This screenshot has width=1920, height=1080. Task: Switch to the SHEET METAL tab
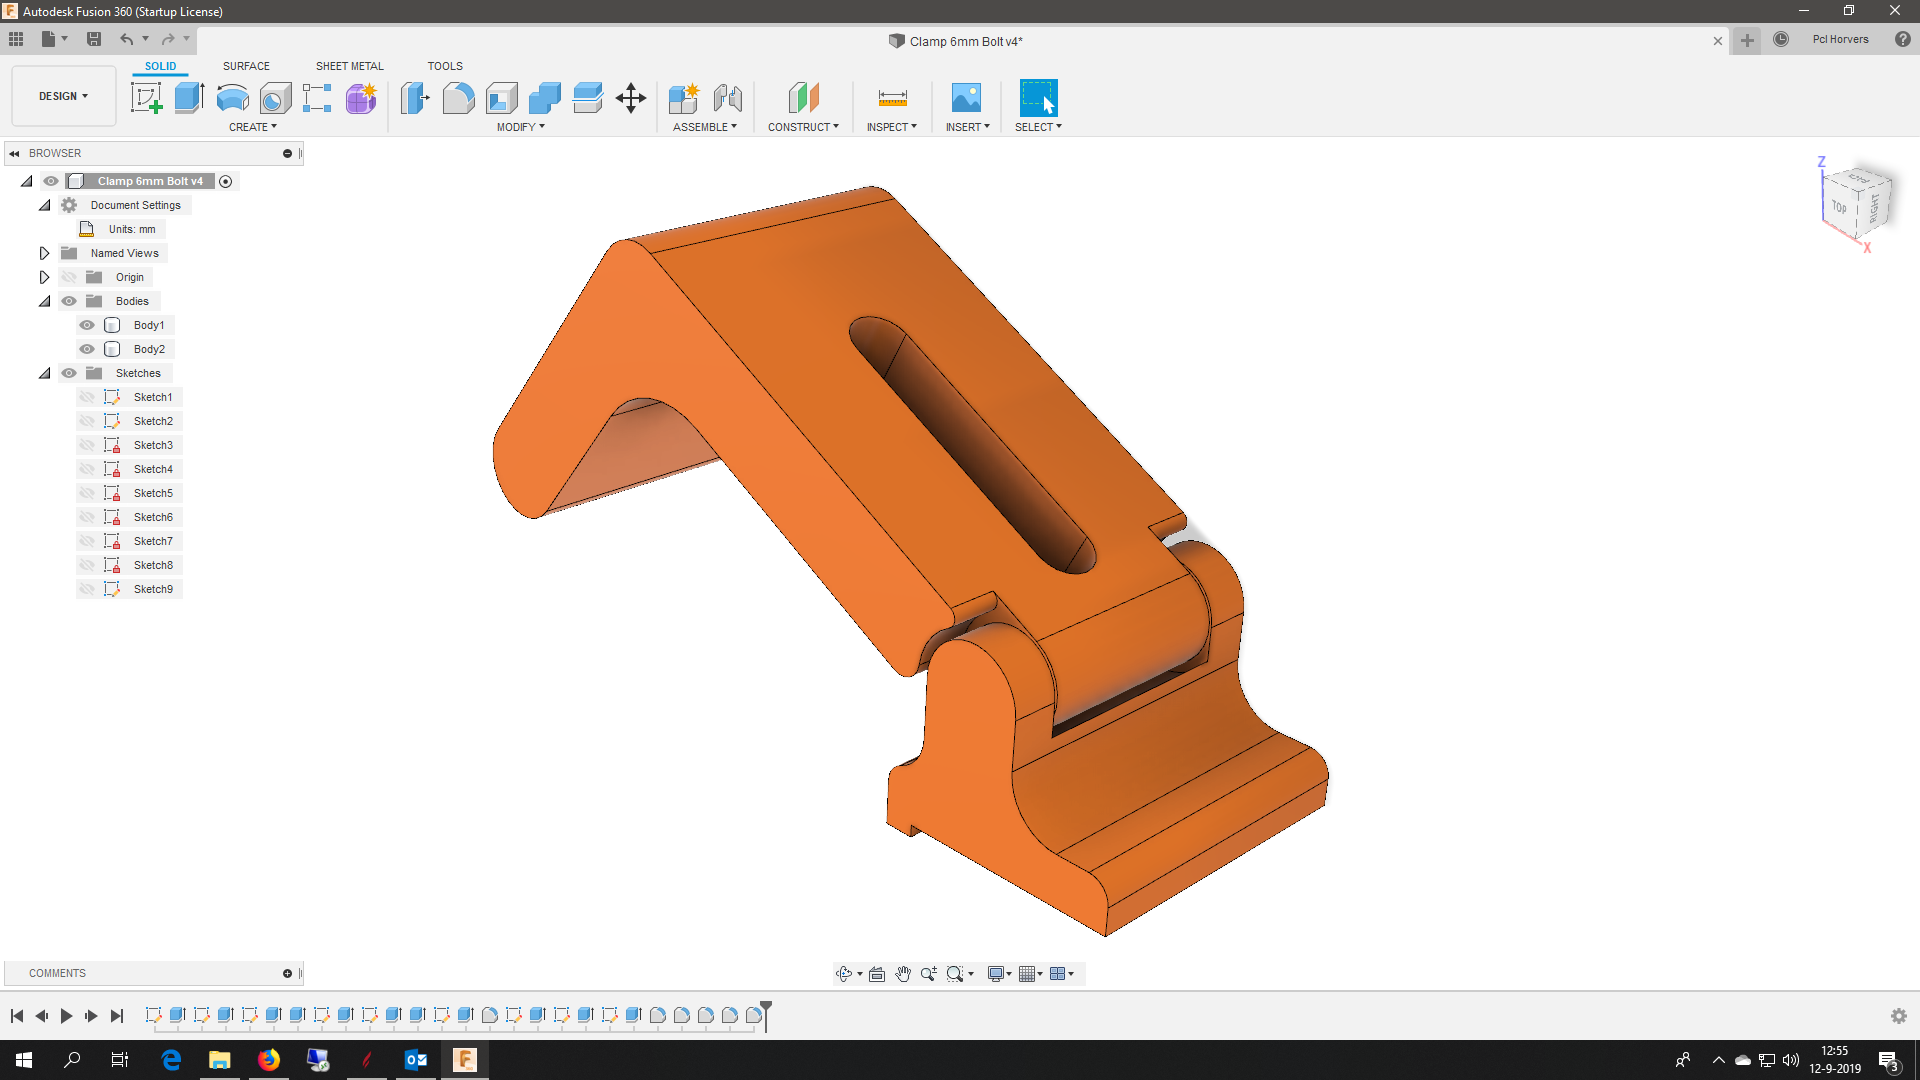pos(349,66)
